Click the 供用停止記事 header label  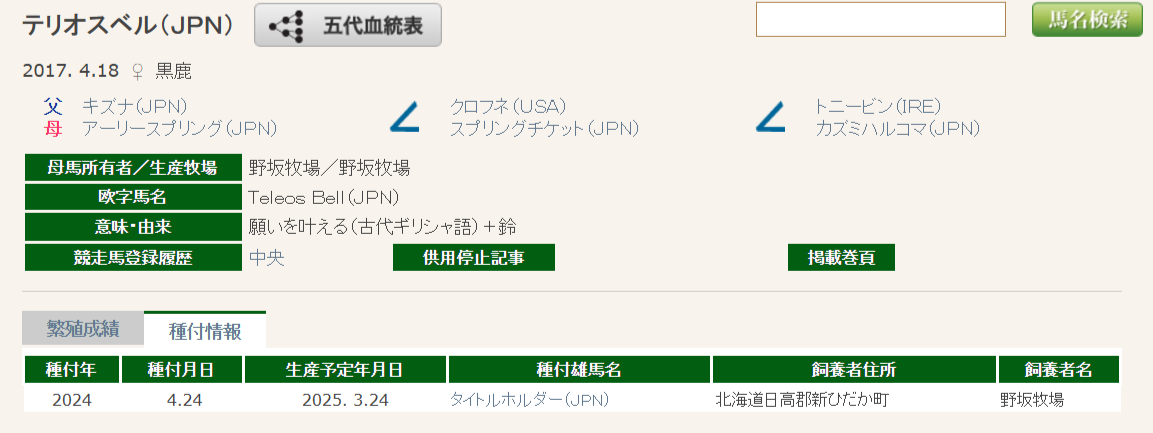pyautogui.click(x=474, y=257)
